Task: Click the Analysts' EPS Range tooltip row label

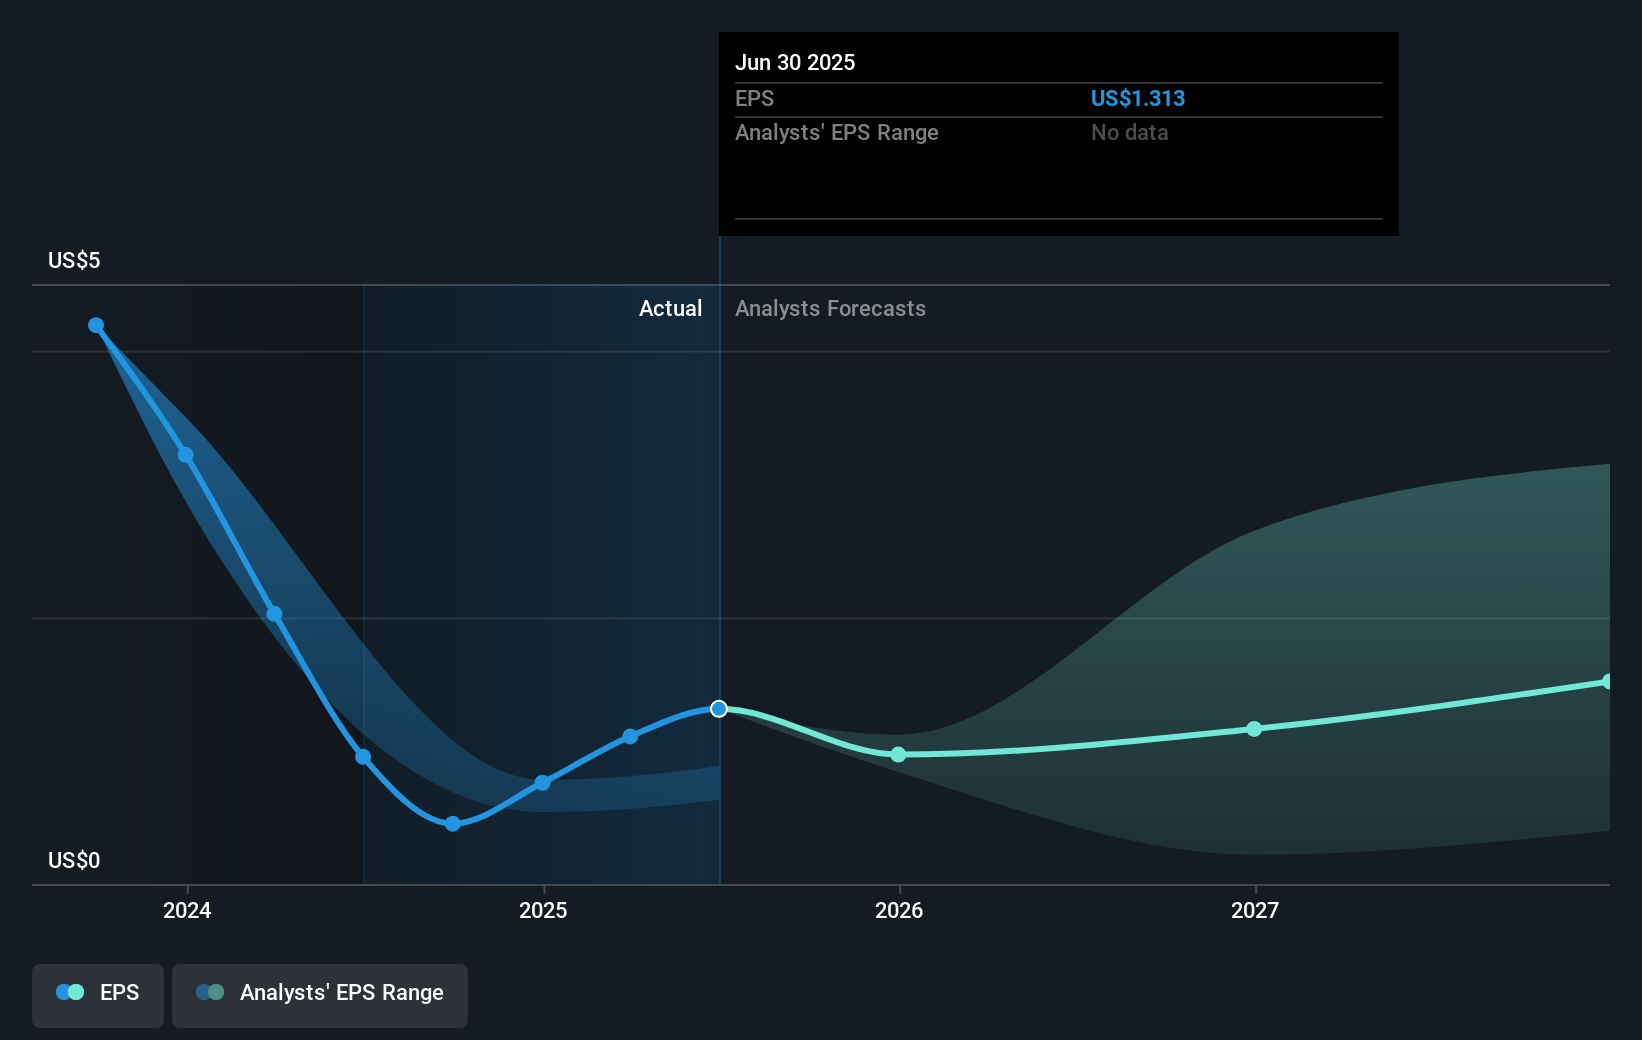Action: [x=836, y=133]
